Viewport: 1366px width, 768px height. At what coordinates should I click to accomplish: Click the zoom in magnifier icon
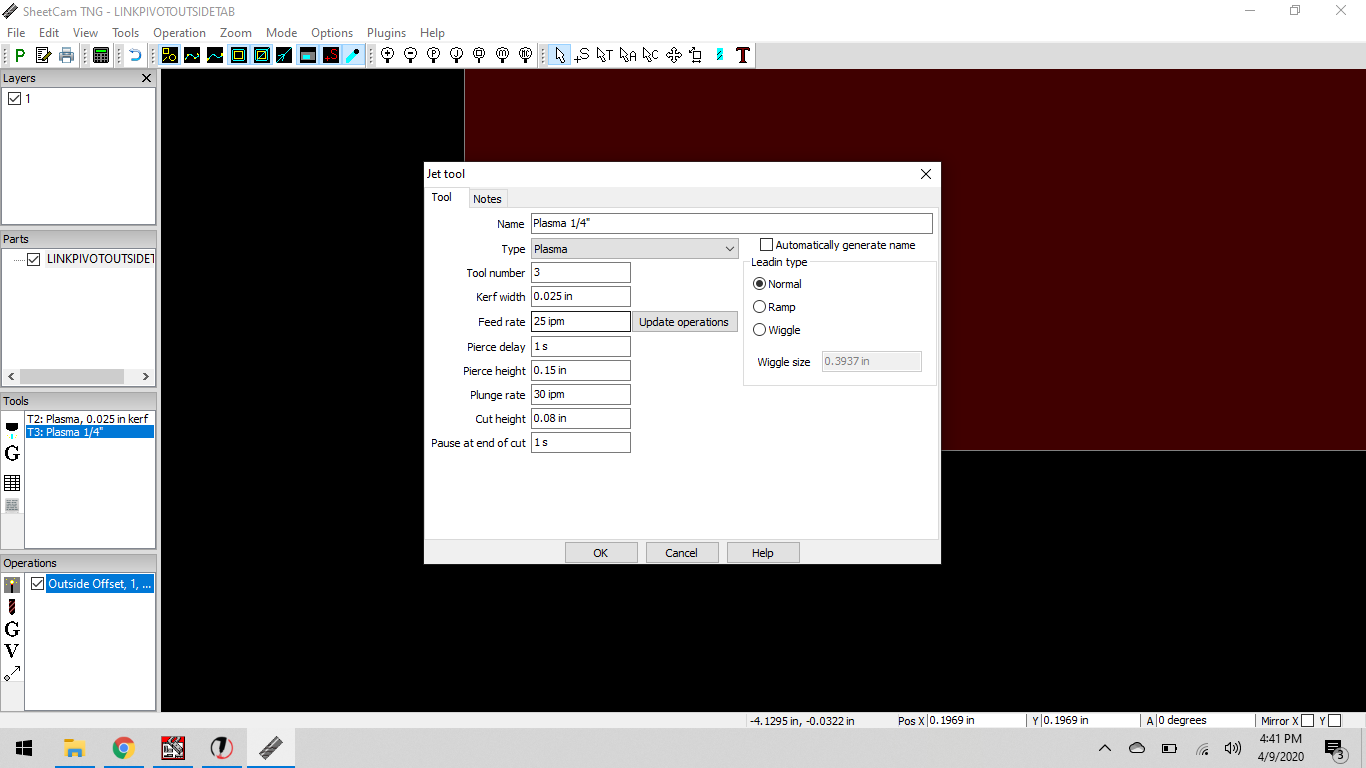tap(387, 55)
